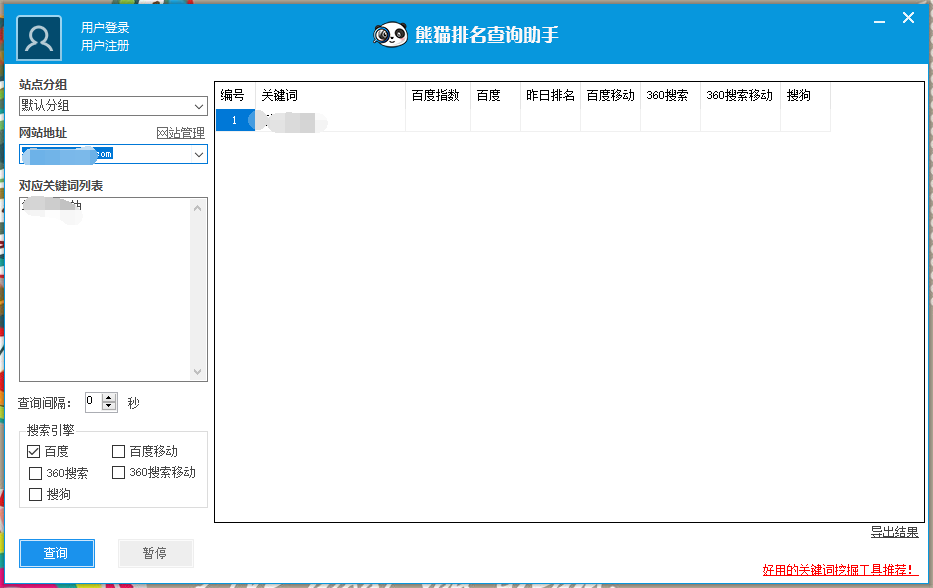
Task: Click the 关键词 column header
Action: (x=330, y=95)
